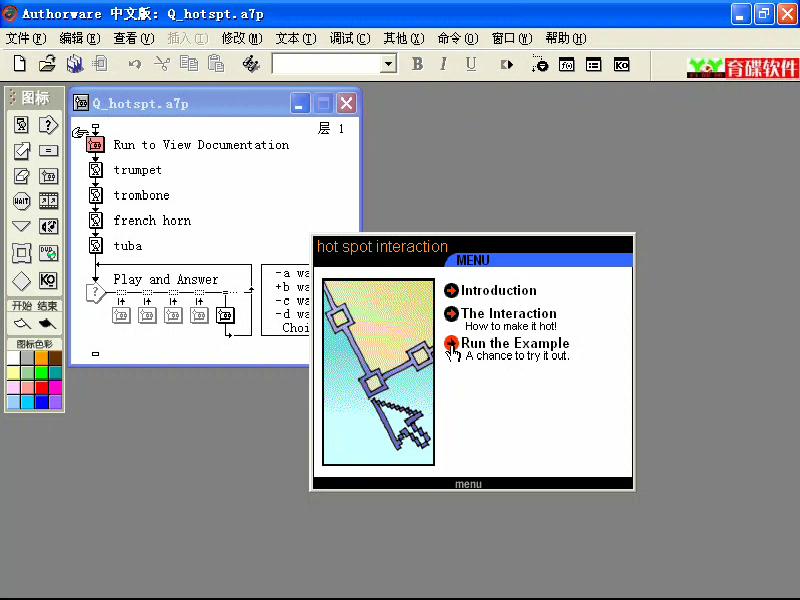
Task: Select the Sound icon in palette
Action: click(48, 226)
